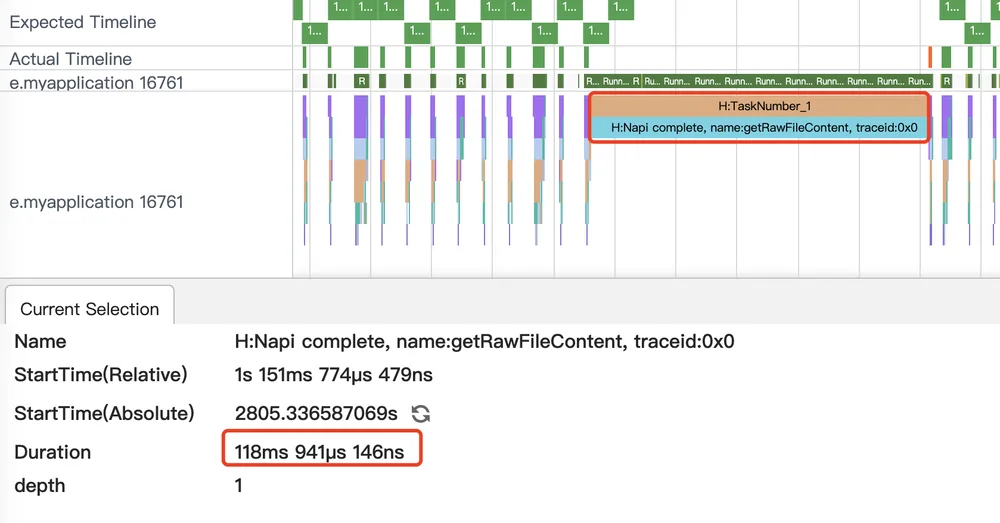Click the first 'R' runnable state block

click(362, 81)
